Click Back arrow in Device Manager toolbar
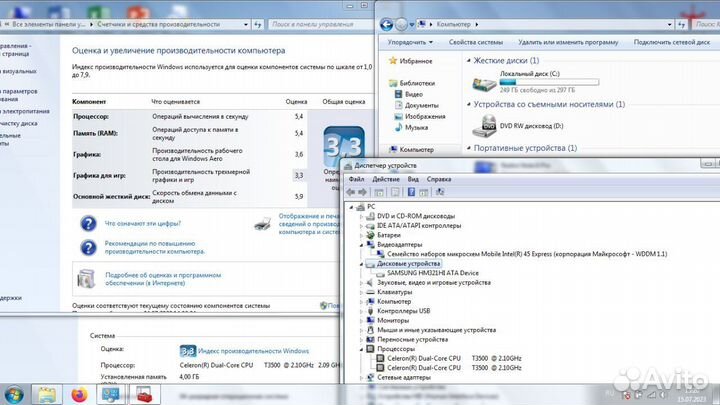The image size is (720, 405). (351, 192)
